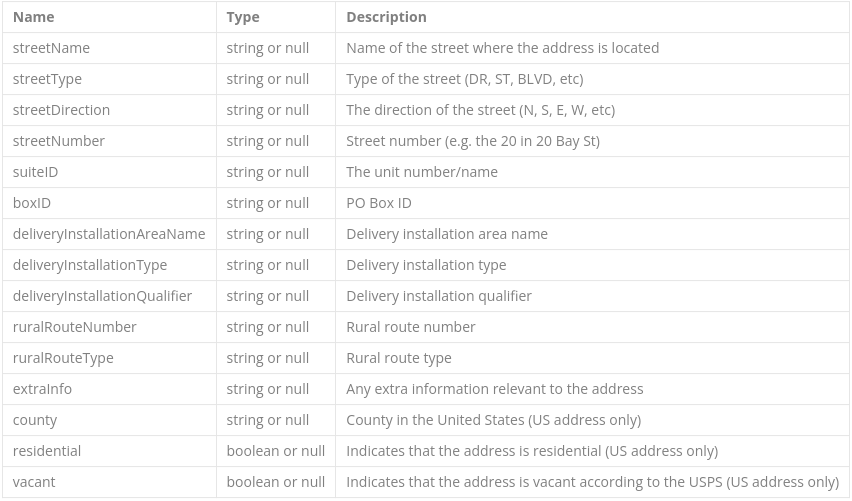Select the streetName field name
The width and height of the screenshot is (852, 501).
click(51, 48)
